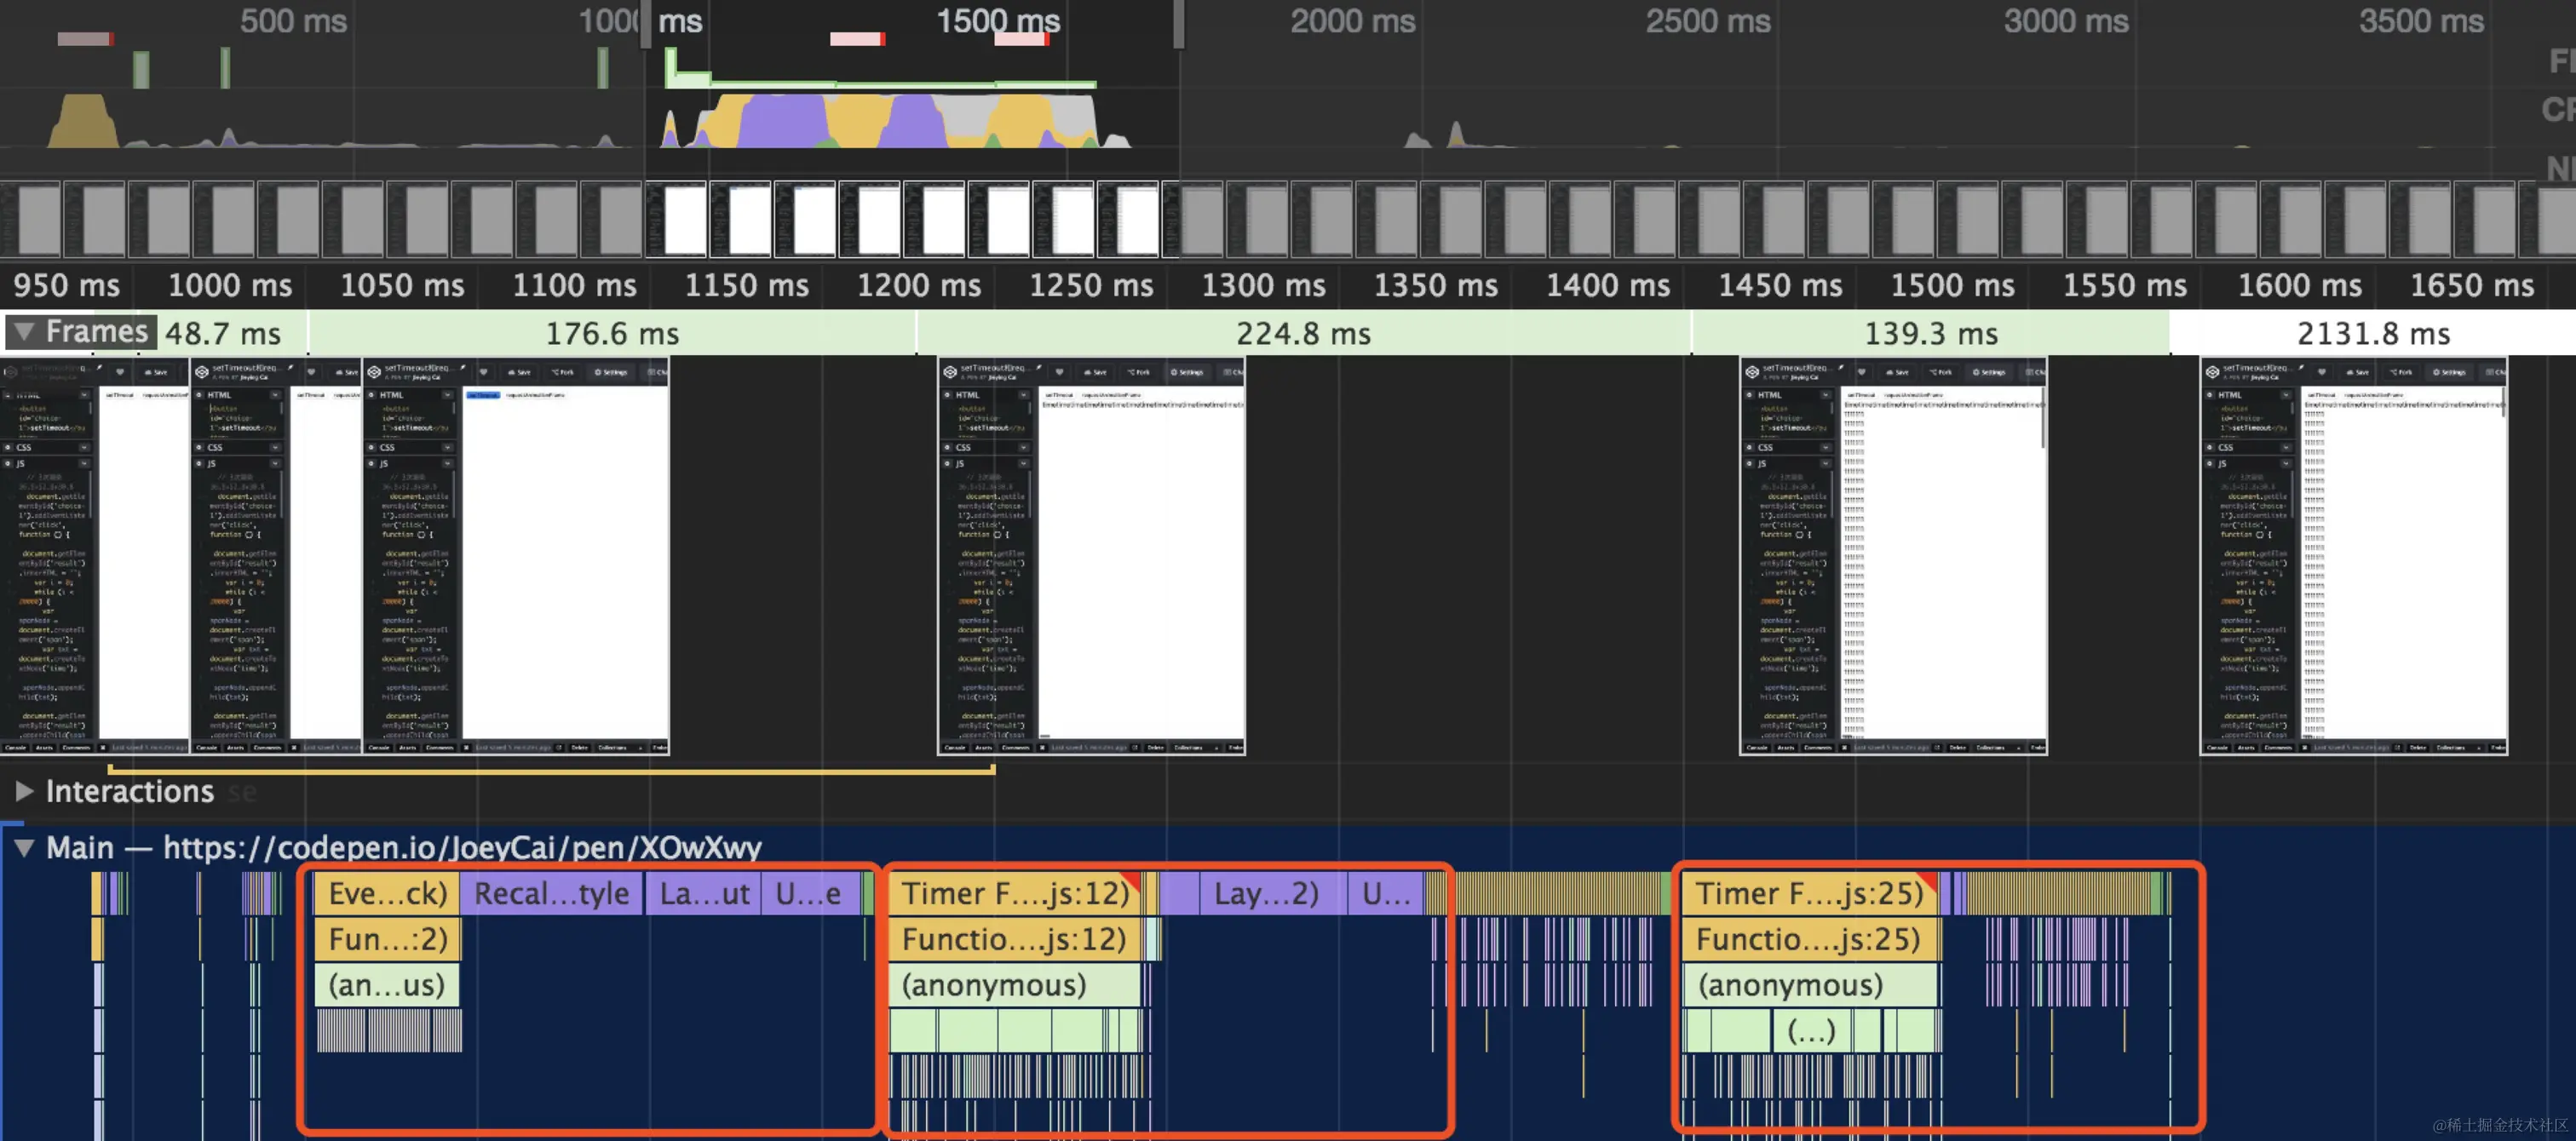Collapse the Main thread track arrow

tap(24, 848)
